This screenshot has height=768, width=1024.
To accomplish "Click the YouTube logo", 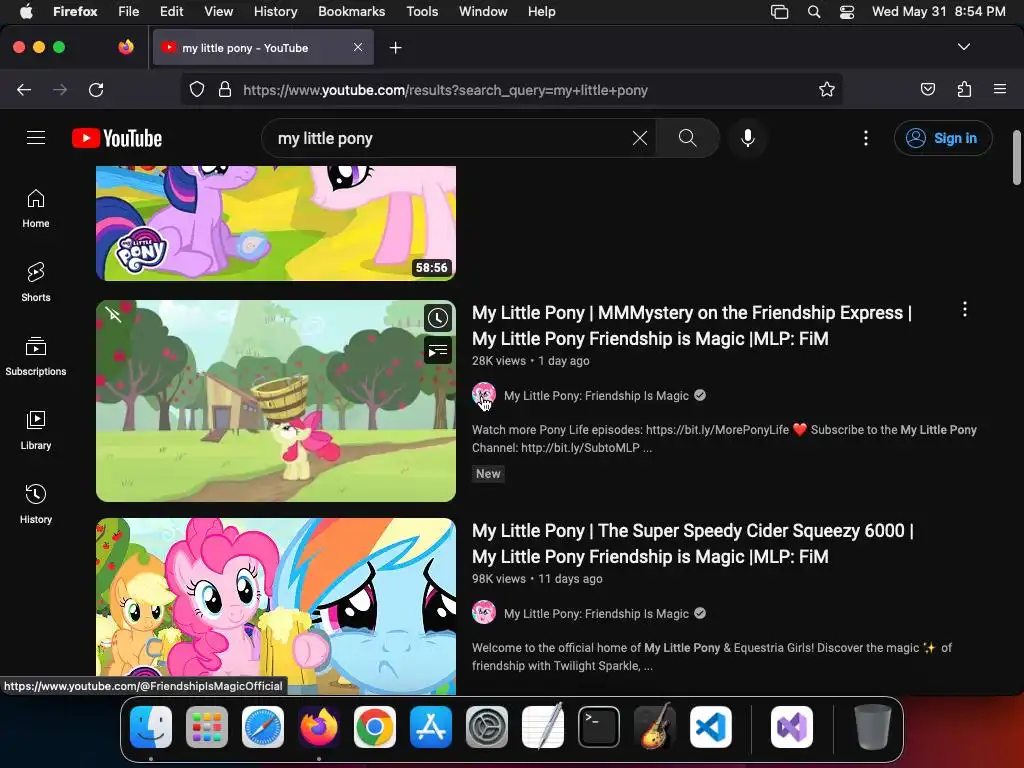I will tap(117, 138).
